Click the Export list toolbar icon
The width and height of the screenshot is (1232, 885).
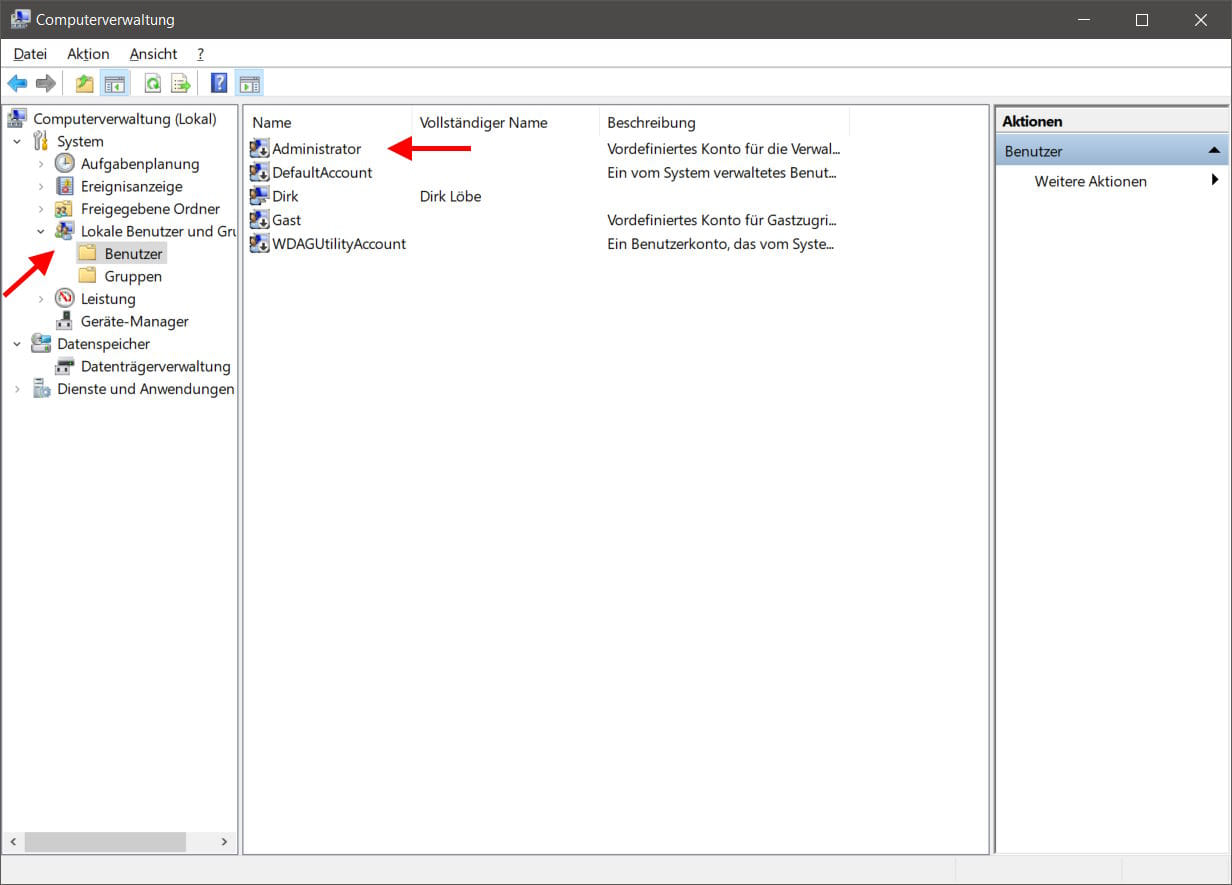(x=181, y=83)
